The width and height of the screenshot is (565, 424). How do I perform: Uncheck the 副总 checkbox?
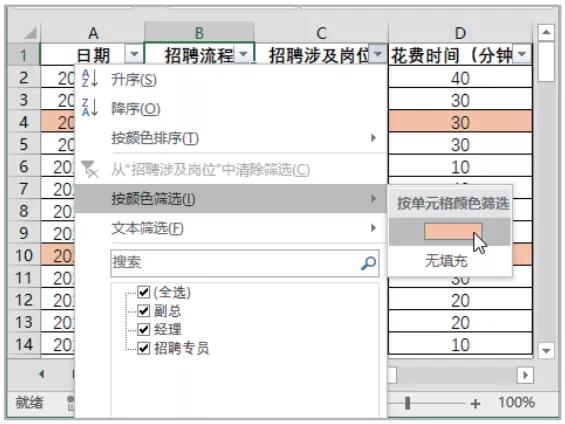(143, 311)
